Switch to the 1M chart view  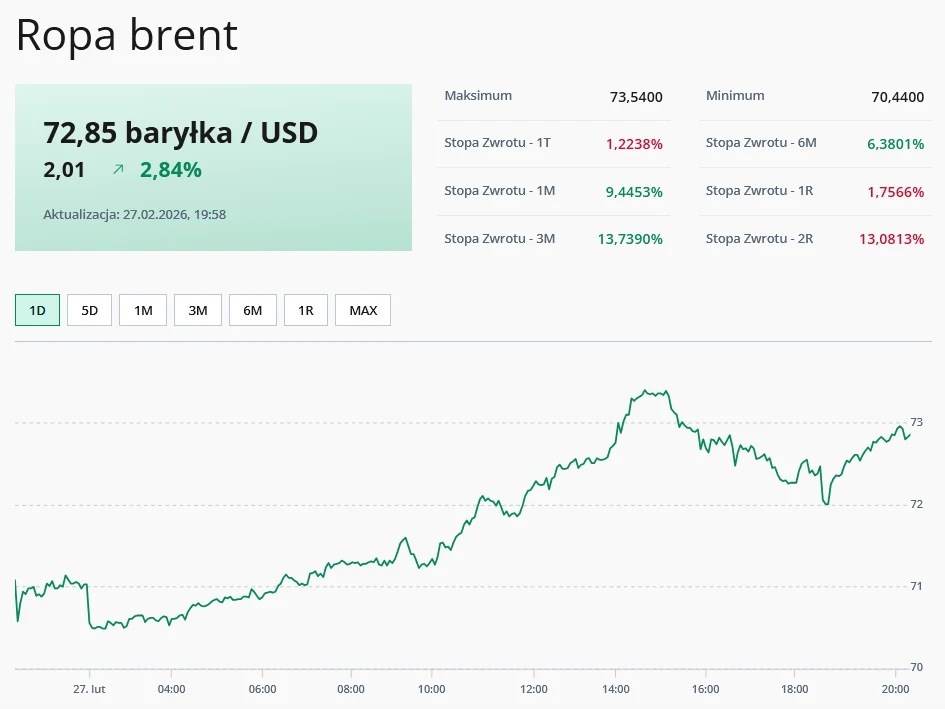[x=142, y=310]
